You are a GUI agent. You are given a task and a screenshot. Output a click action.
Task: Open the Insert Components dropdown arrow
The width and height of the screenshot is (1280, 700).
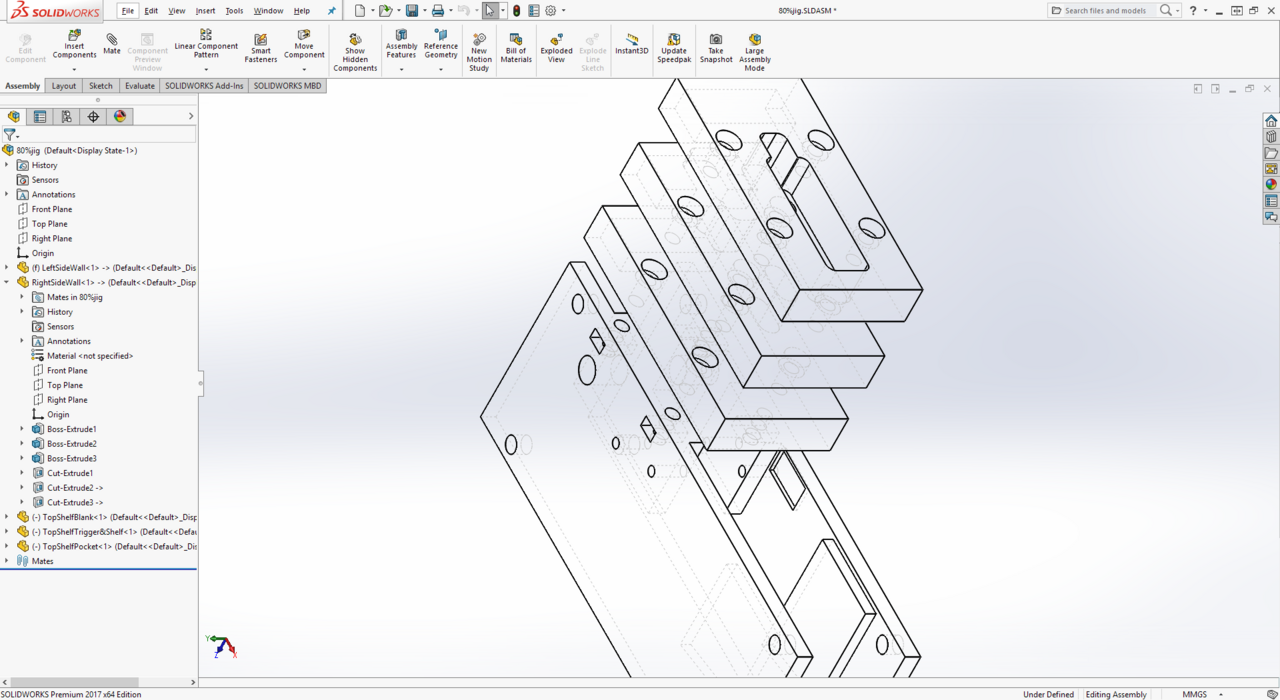74,69
